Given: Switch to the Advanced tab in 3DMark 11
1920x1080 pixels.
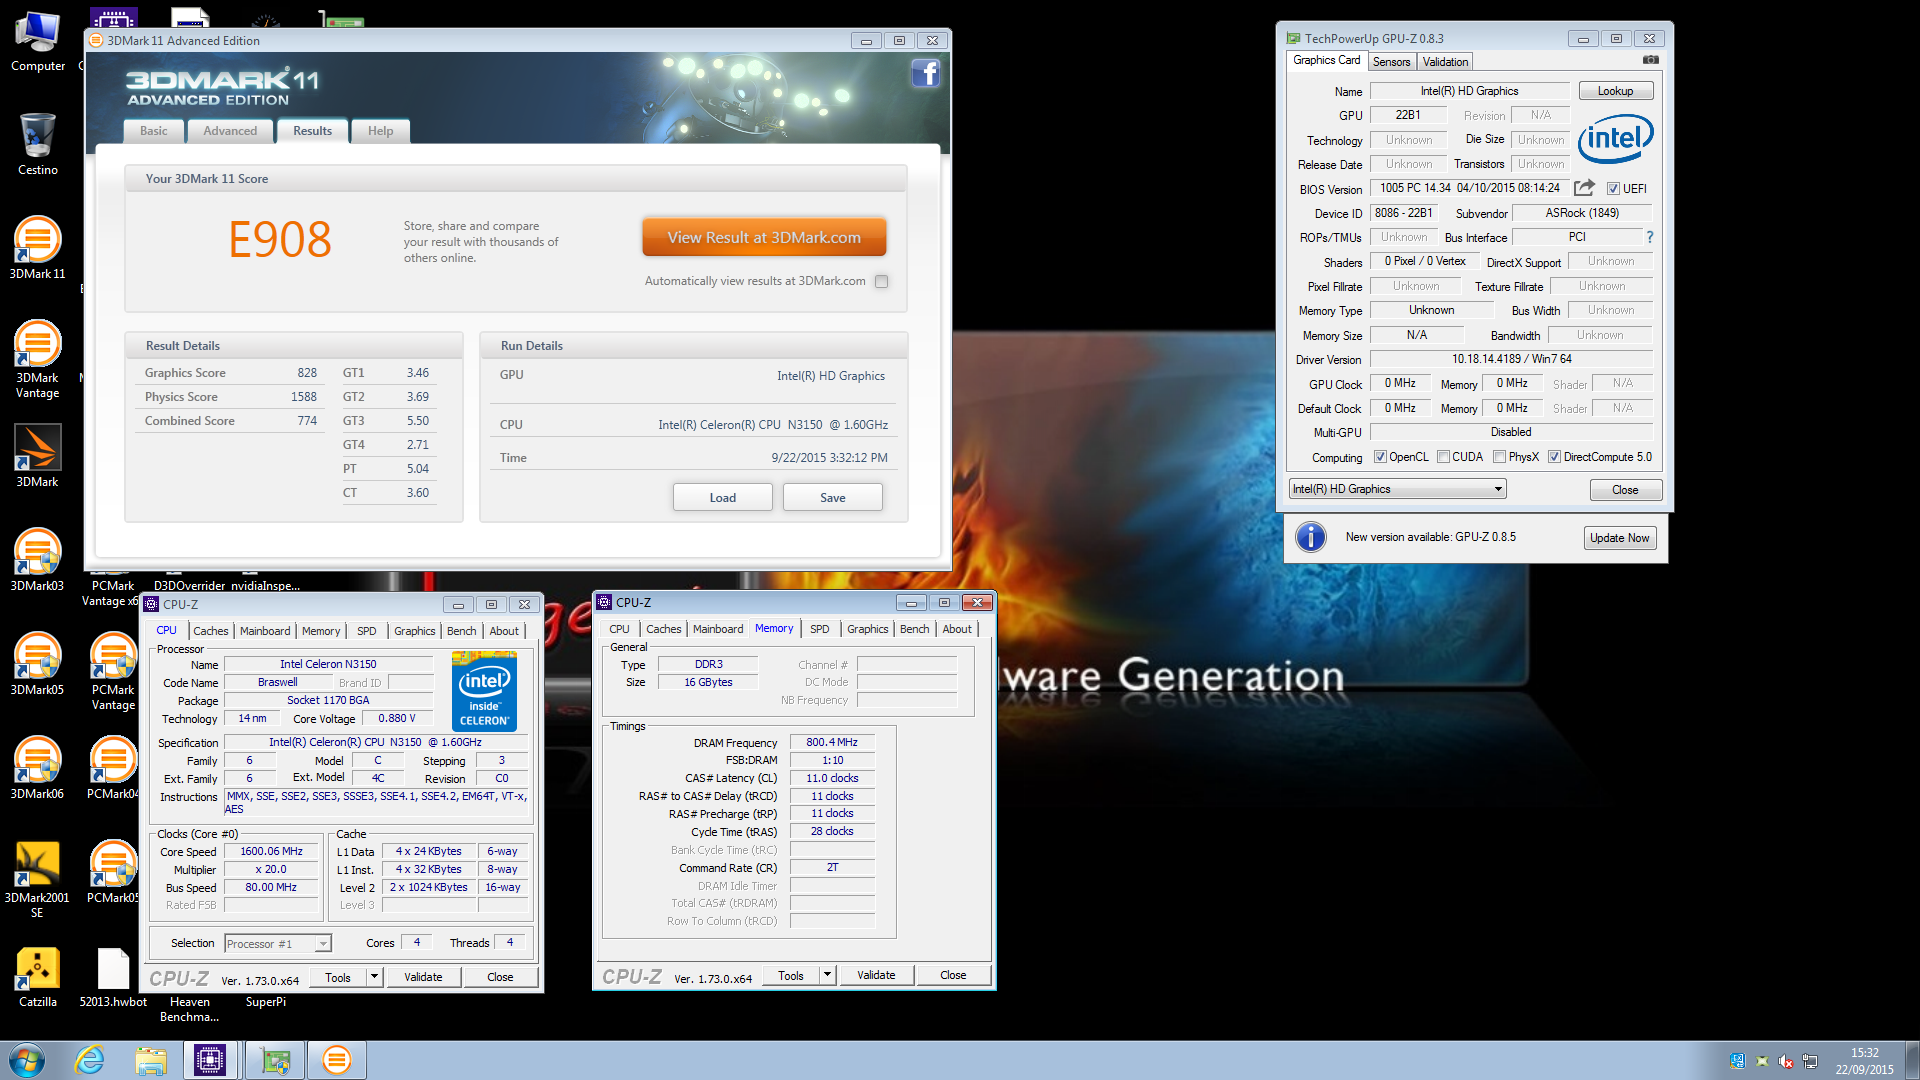Looking at the screenshot, I should 230,131.
